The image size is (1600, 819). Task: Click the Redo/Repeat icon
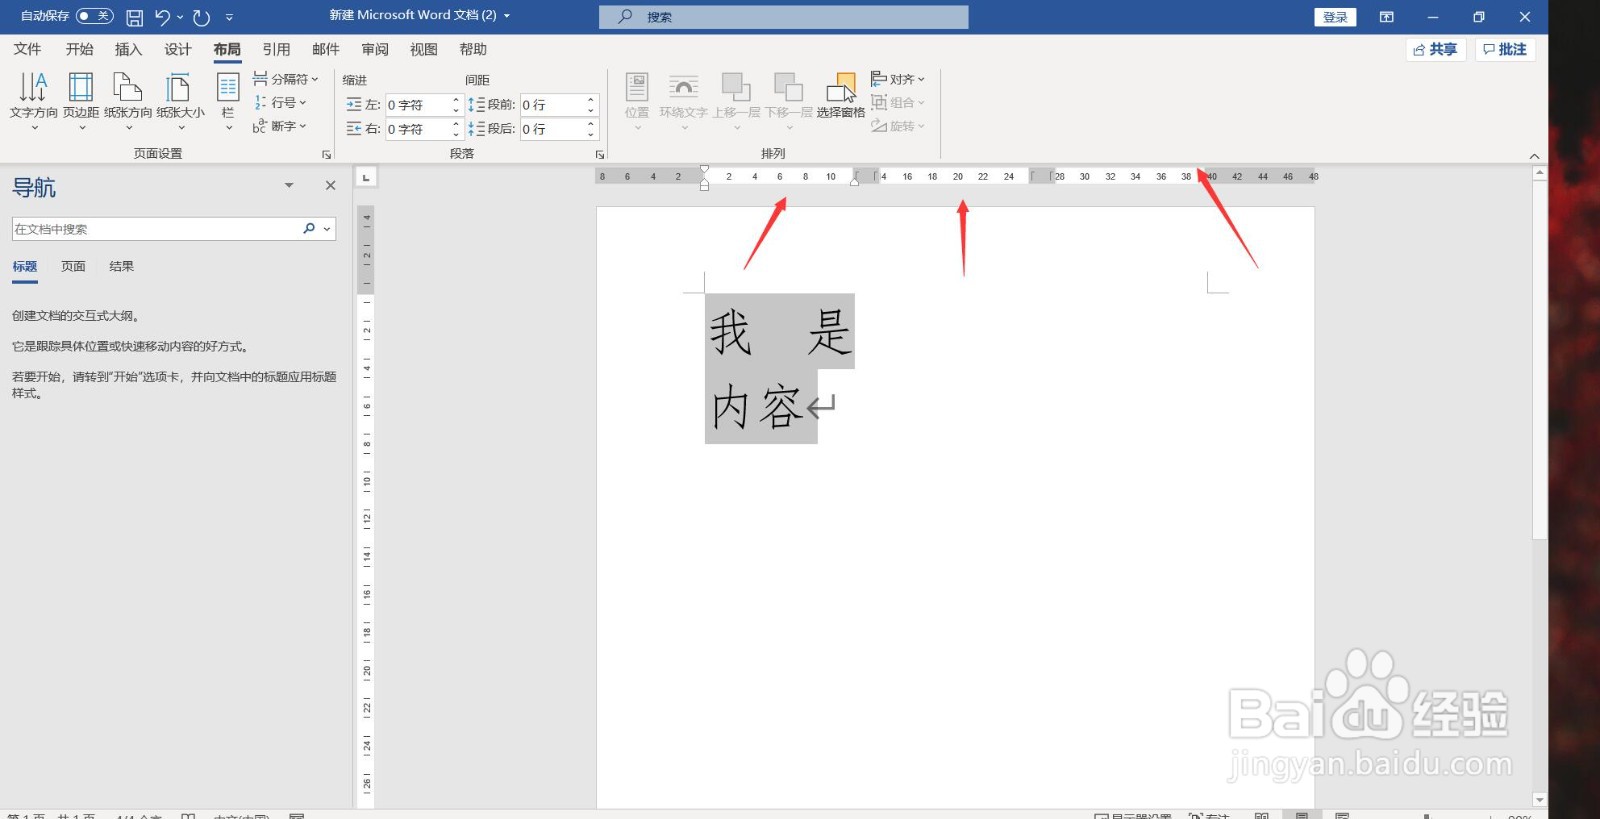tap(201, 17)
